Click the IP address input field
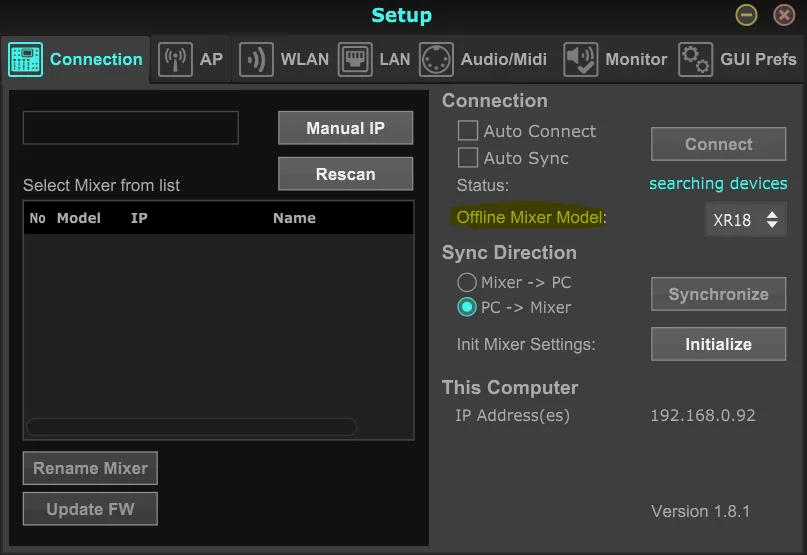 pyautogui.click(x=131, y=128)
